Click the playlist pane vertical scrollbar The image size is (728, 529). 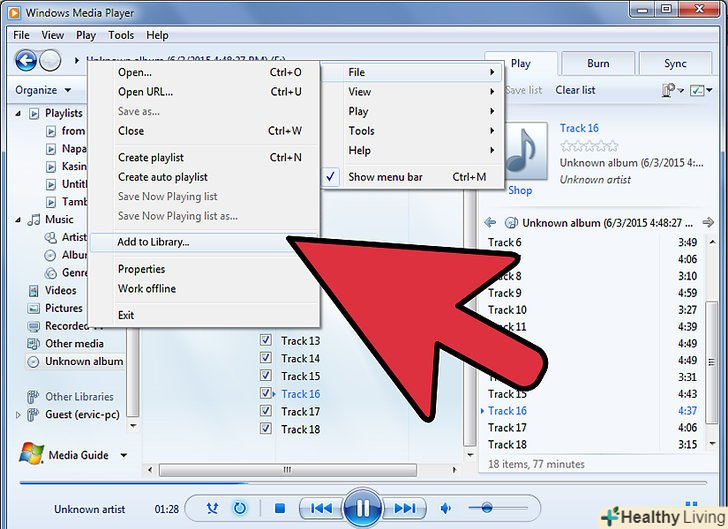(712, 362)
